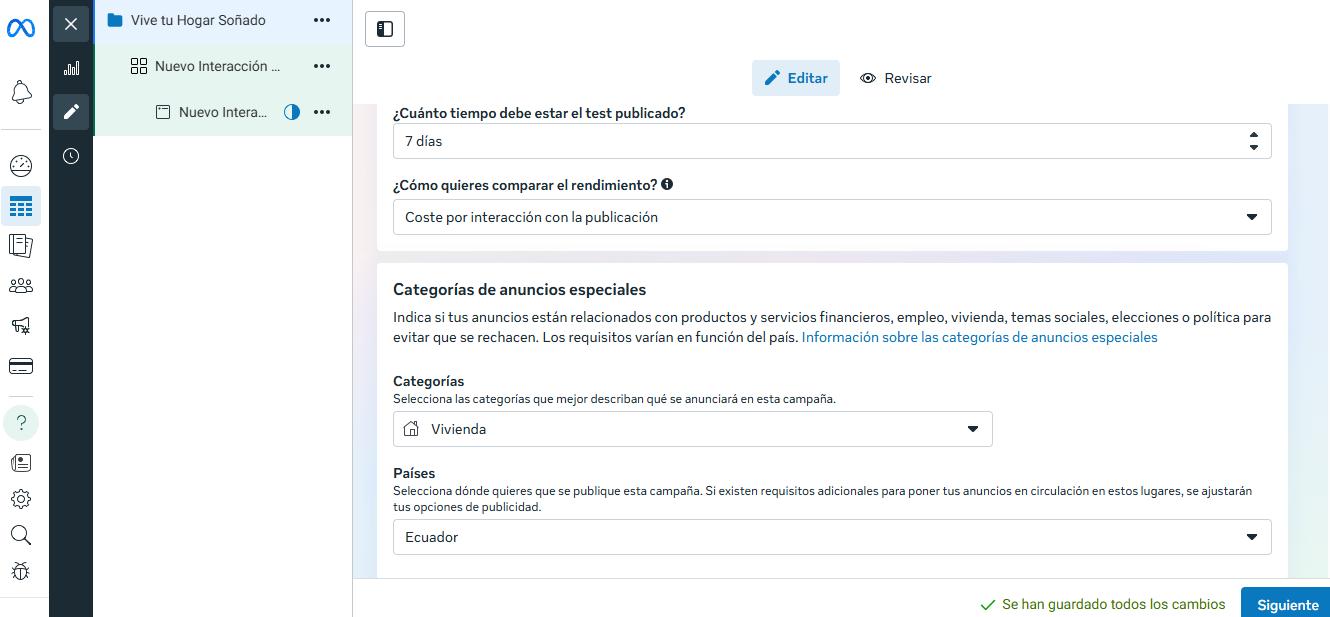
Task: Click the Meta logo icon
Action: click(21, 29)
